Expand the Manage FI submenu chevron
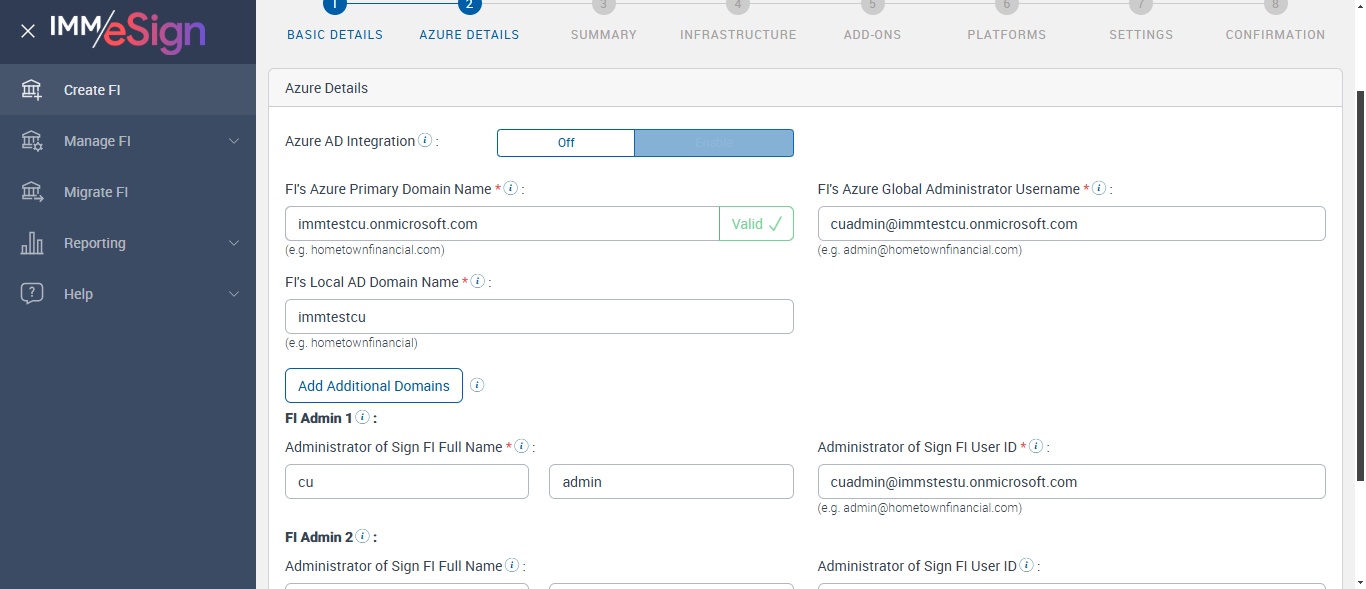1366x589 pixels. [234, 141]
